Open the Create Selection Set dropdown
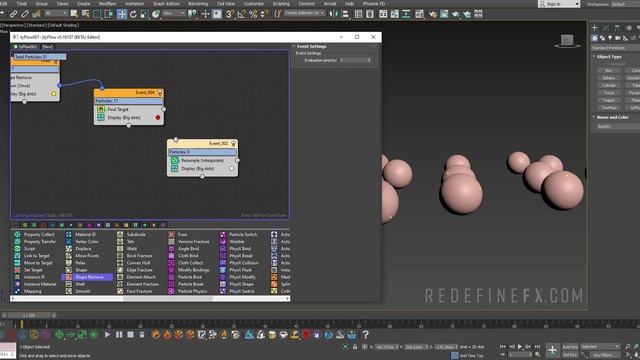The width and height of the screenshot is (640, 360). (304, 13)
